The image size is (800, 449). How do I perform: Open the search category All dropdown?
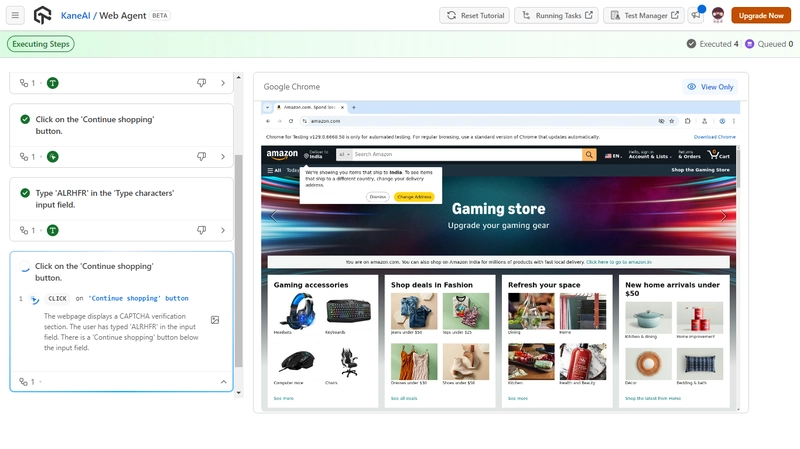tap(344, 154)
